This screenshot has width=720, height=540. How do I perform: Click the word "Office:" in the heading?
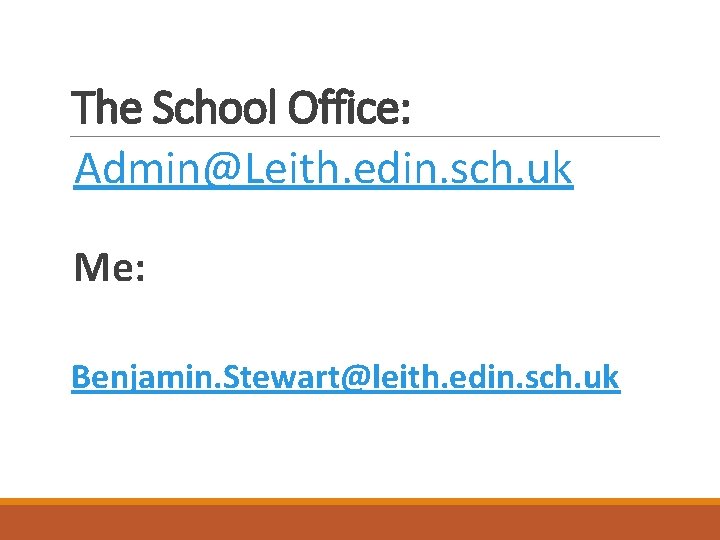pos(349,108)
